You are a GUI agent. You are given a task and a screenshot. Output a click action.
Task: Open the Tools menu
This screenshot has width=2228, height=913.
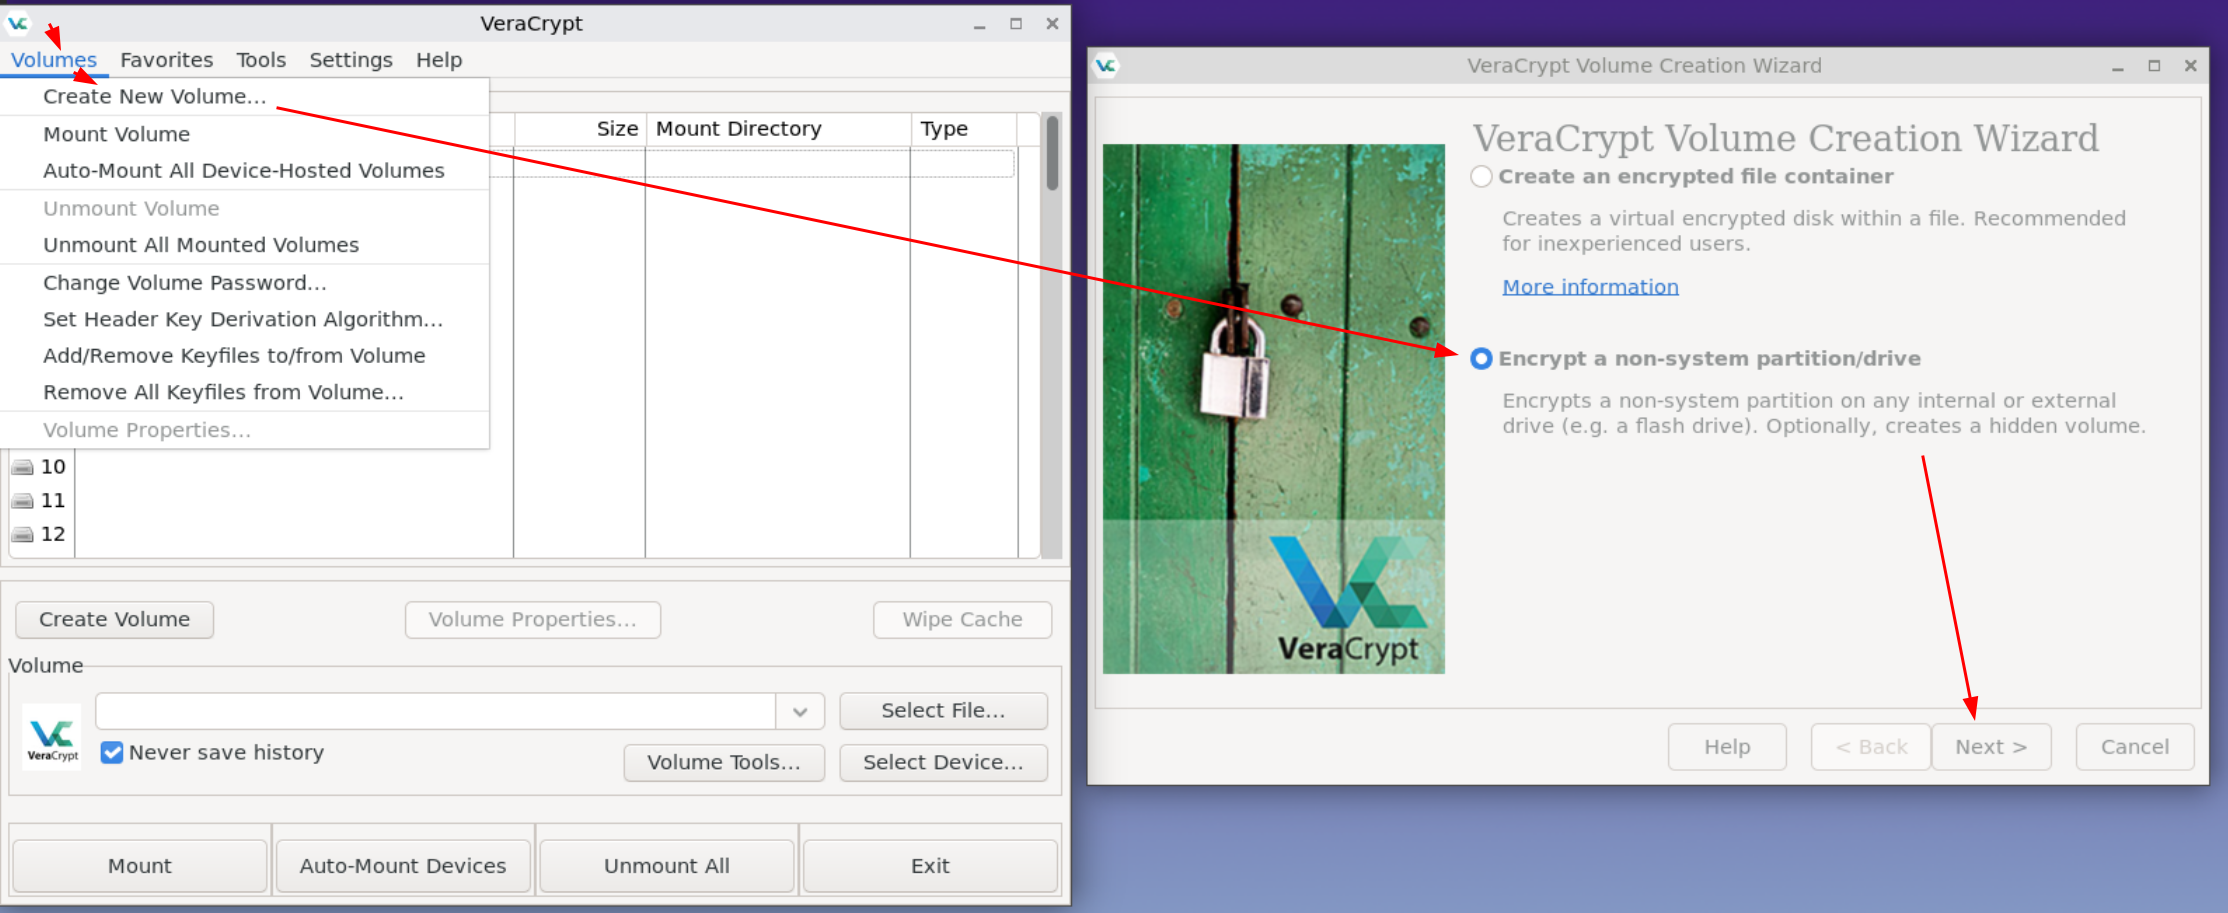click(x=261, y=60)
